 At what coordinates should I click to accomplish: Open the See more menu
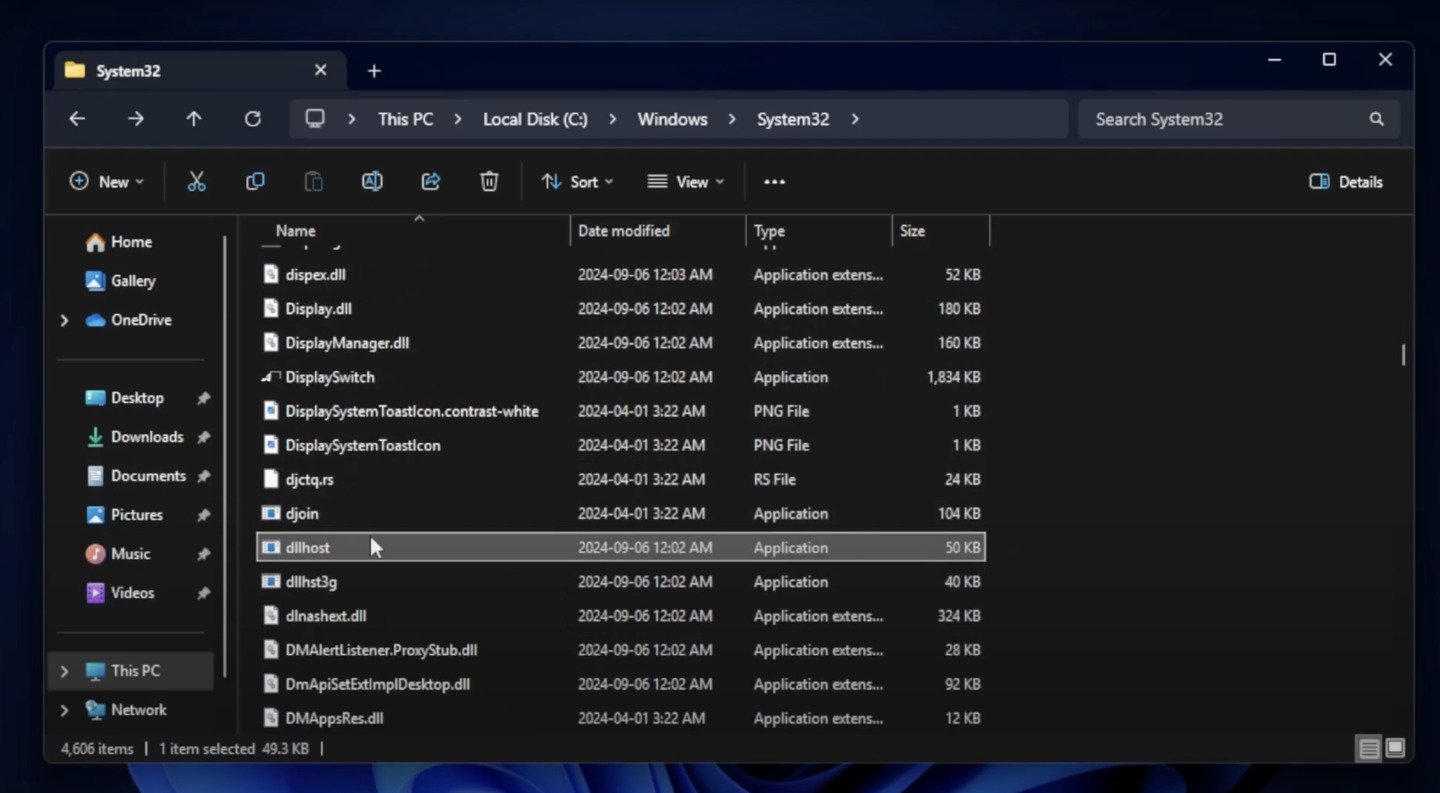[774, 181]
